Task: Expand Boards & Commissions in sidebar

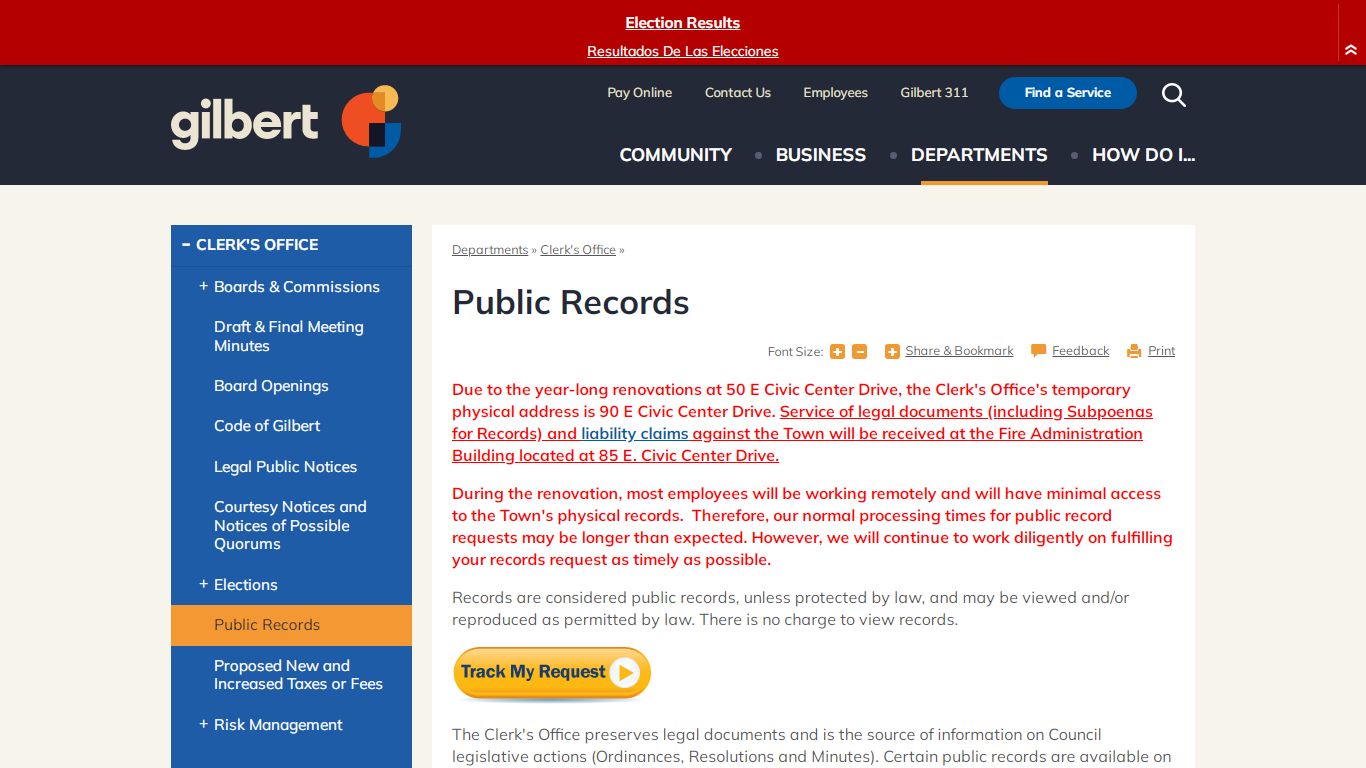Action: (x=203, y=286)
